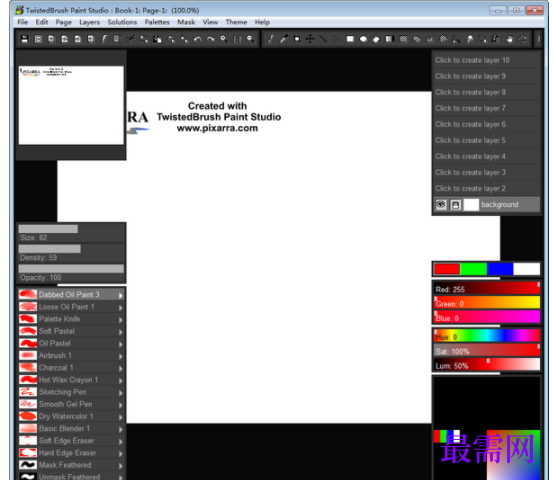This screenshot has width=553, height=480.
Task: Open the Palettes menu
Action: 157,22
